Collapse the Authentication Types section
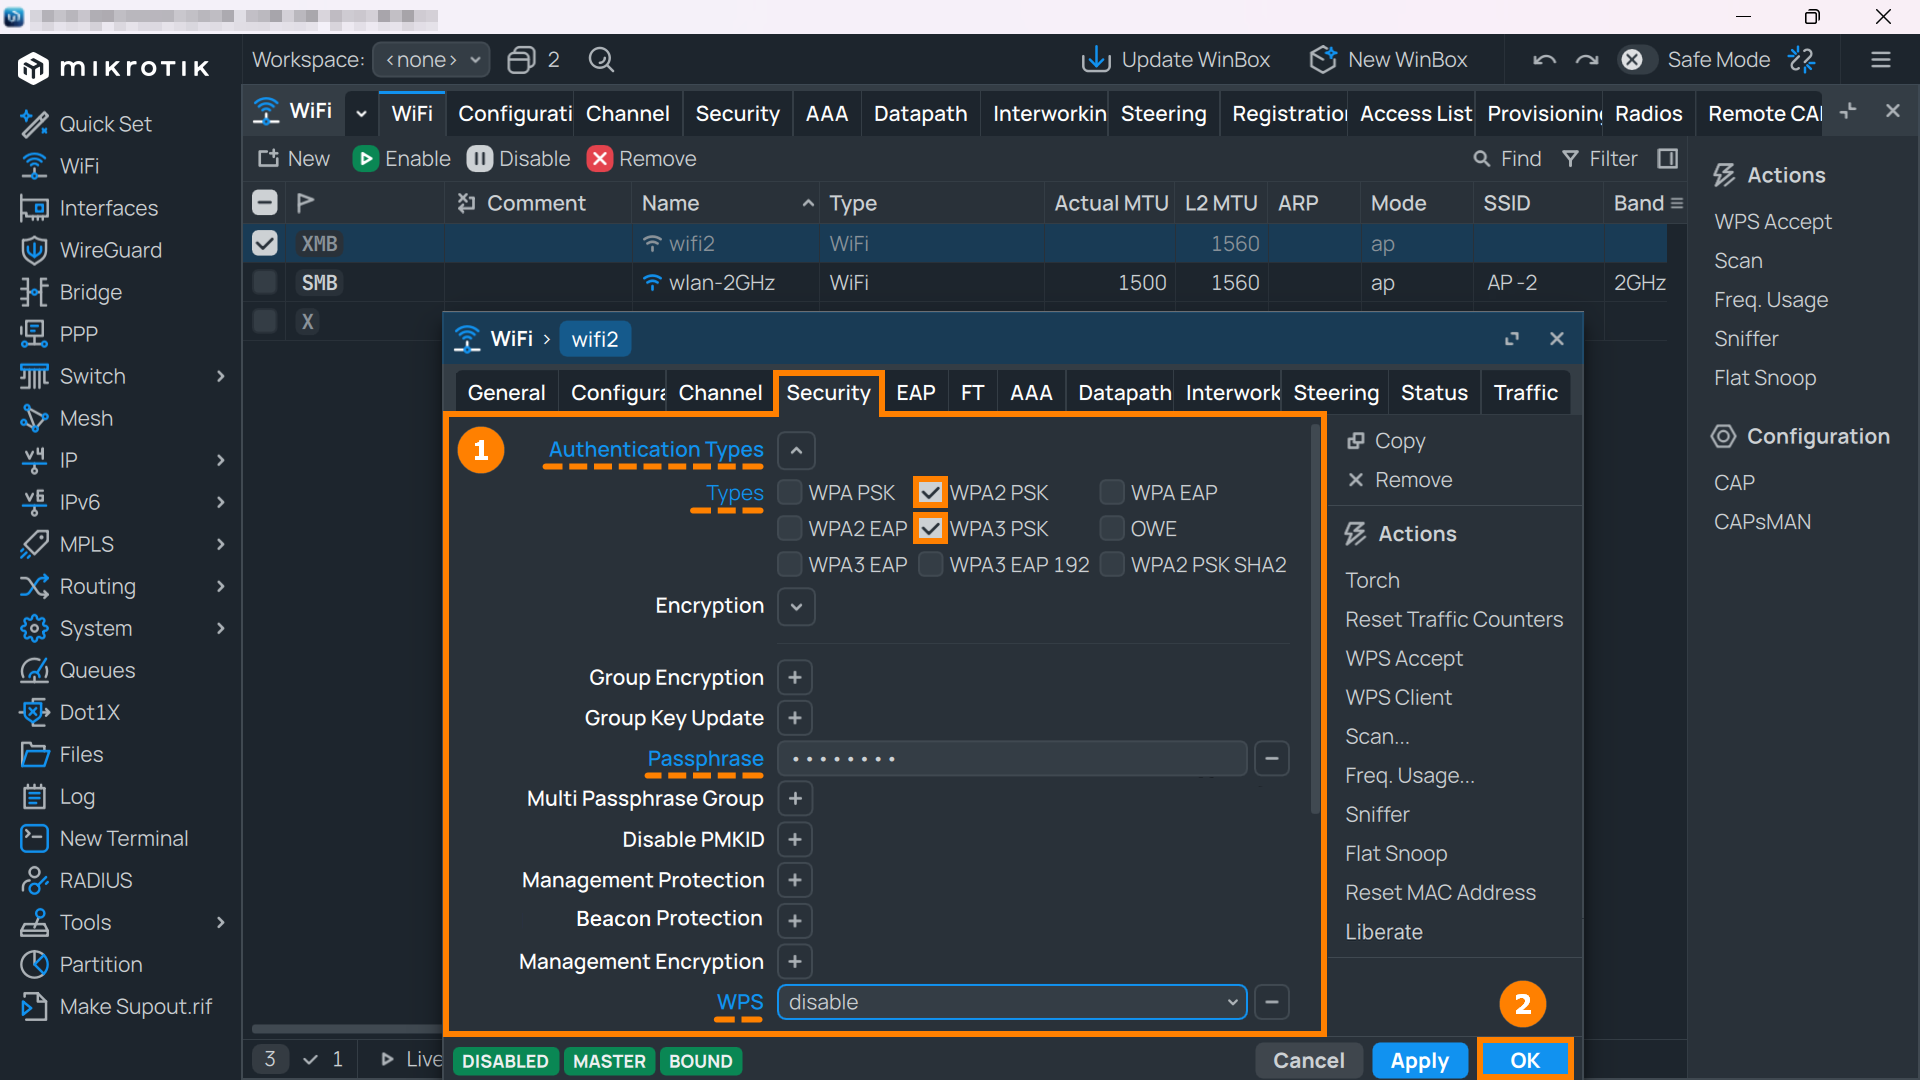Image resolution: width=1920 pixels, height=1080 pixels. coord(796,450)
